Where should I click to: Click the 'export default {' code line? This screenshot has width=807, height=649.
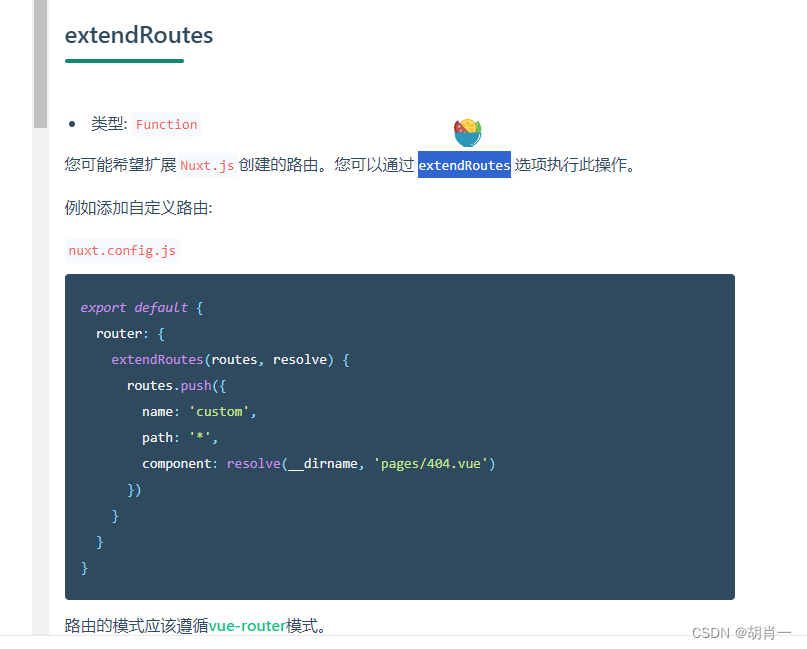[x=142, y=308]
